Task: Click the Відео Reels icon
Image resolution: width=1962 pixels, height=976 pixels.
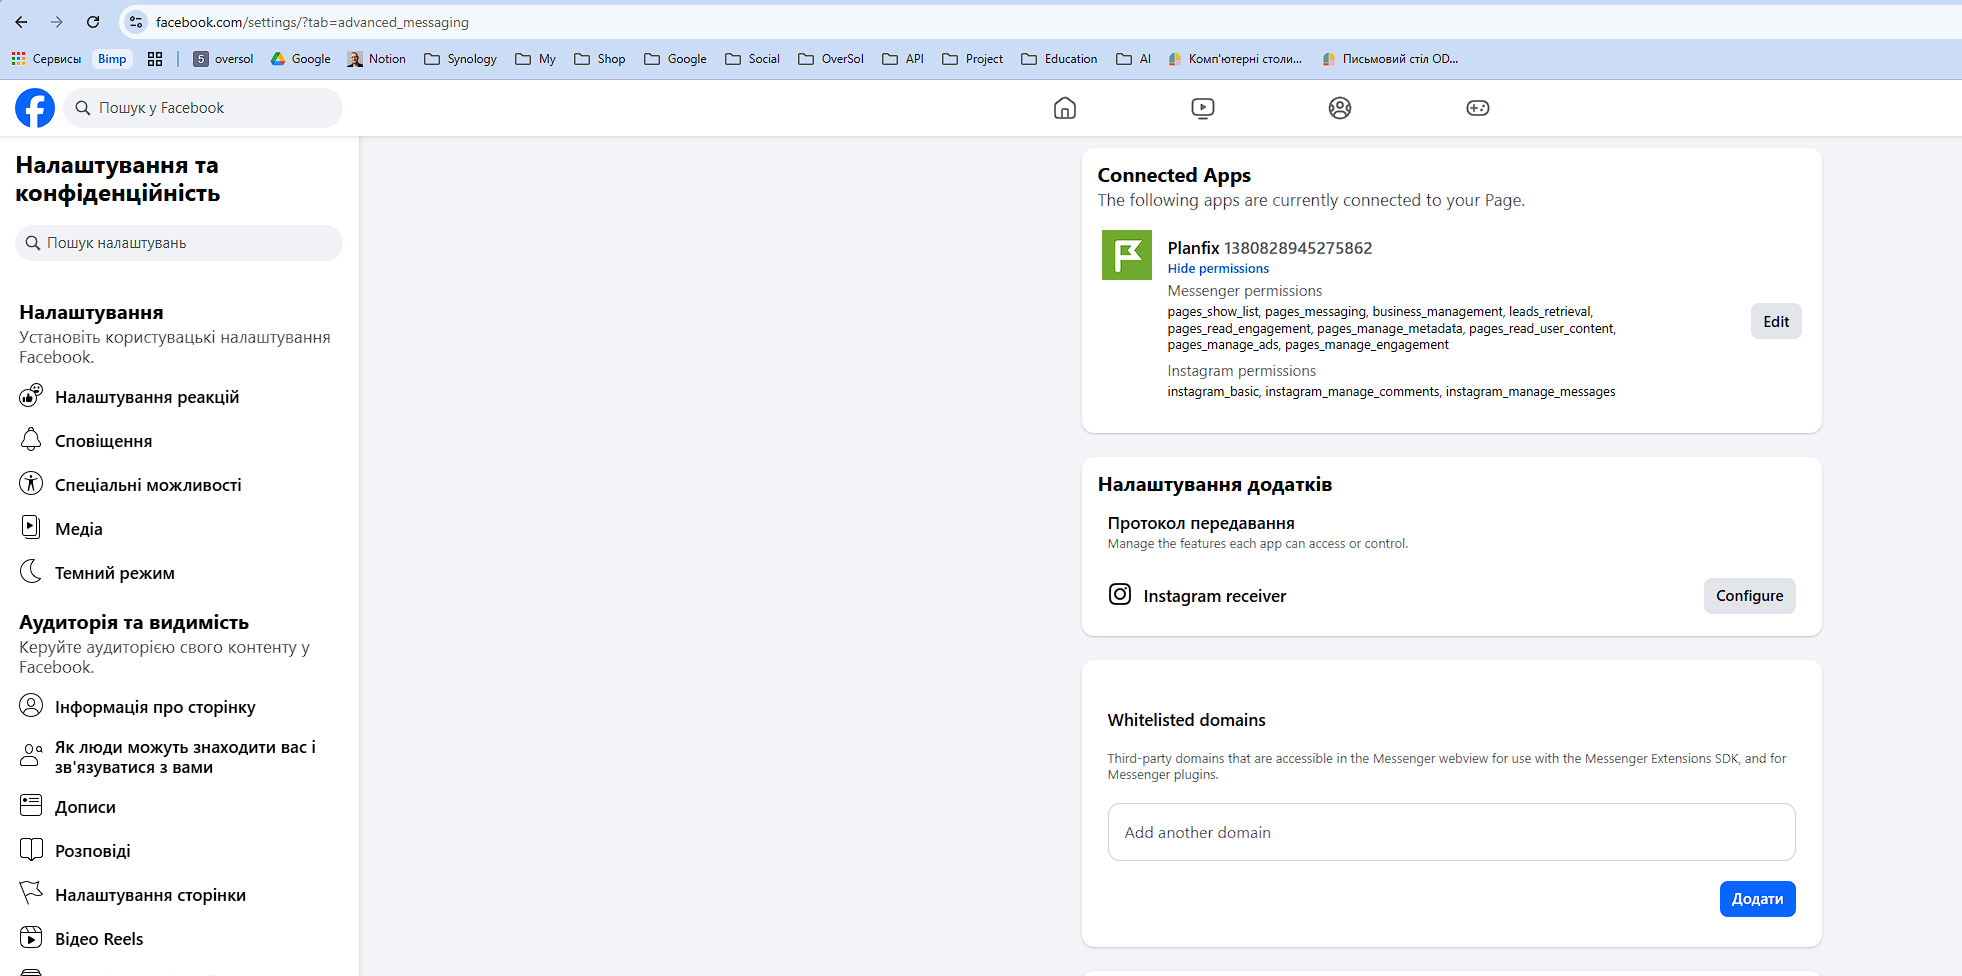Action: click(31, 938)
